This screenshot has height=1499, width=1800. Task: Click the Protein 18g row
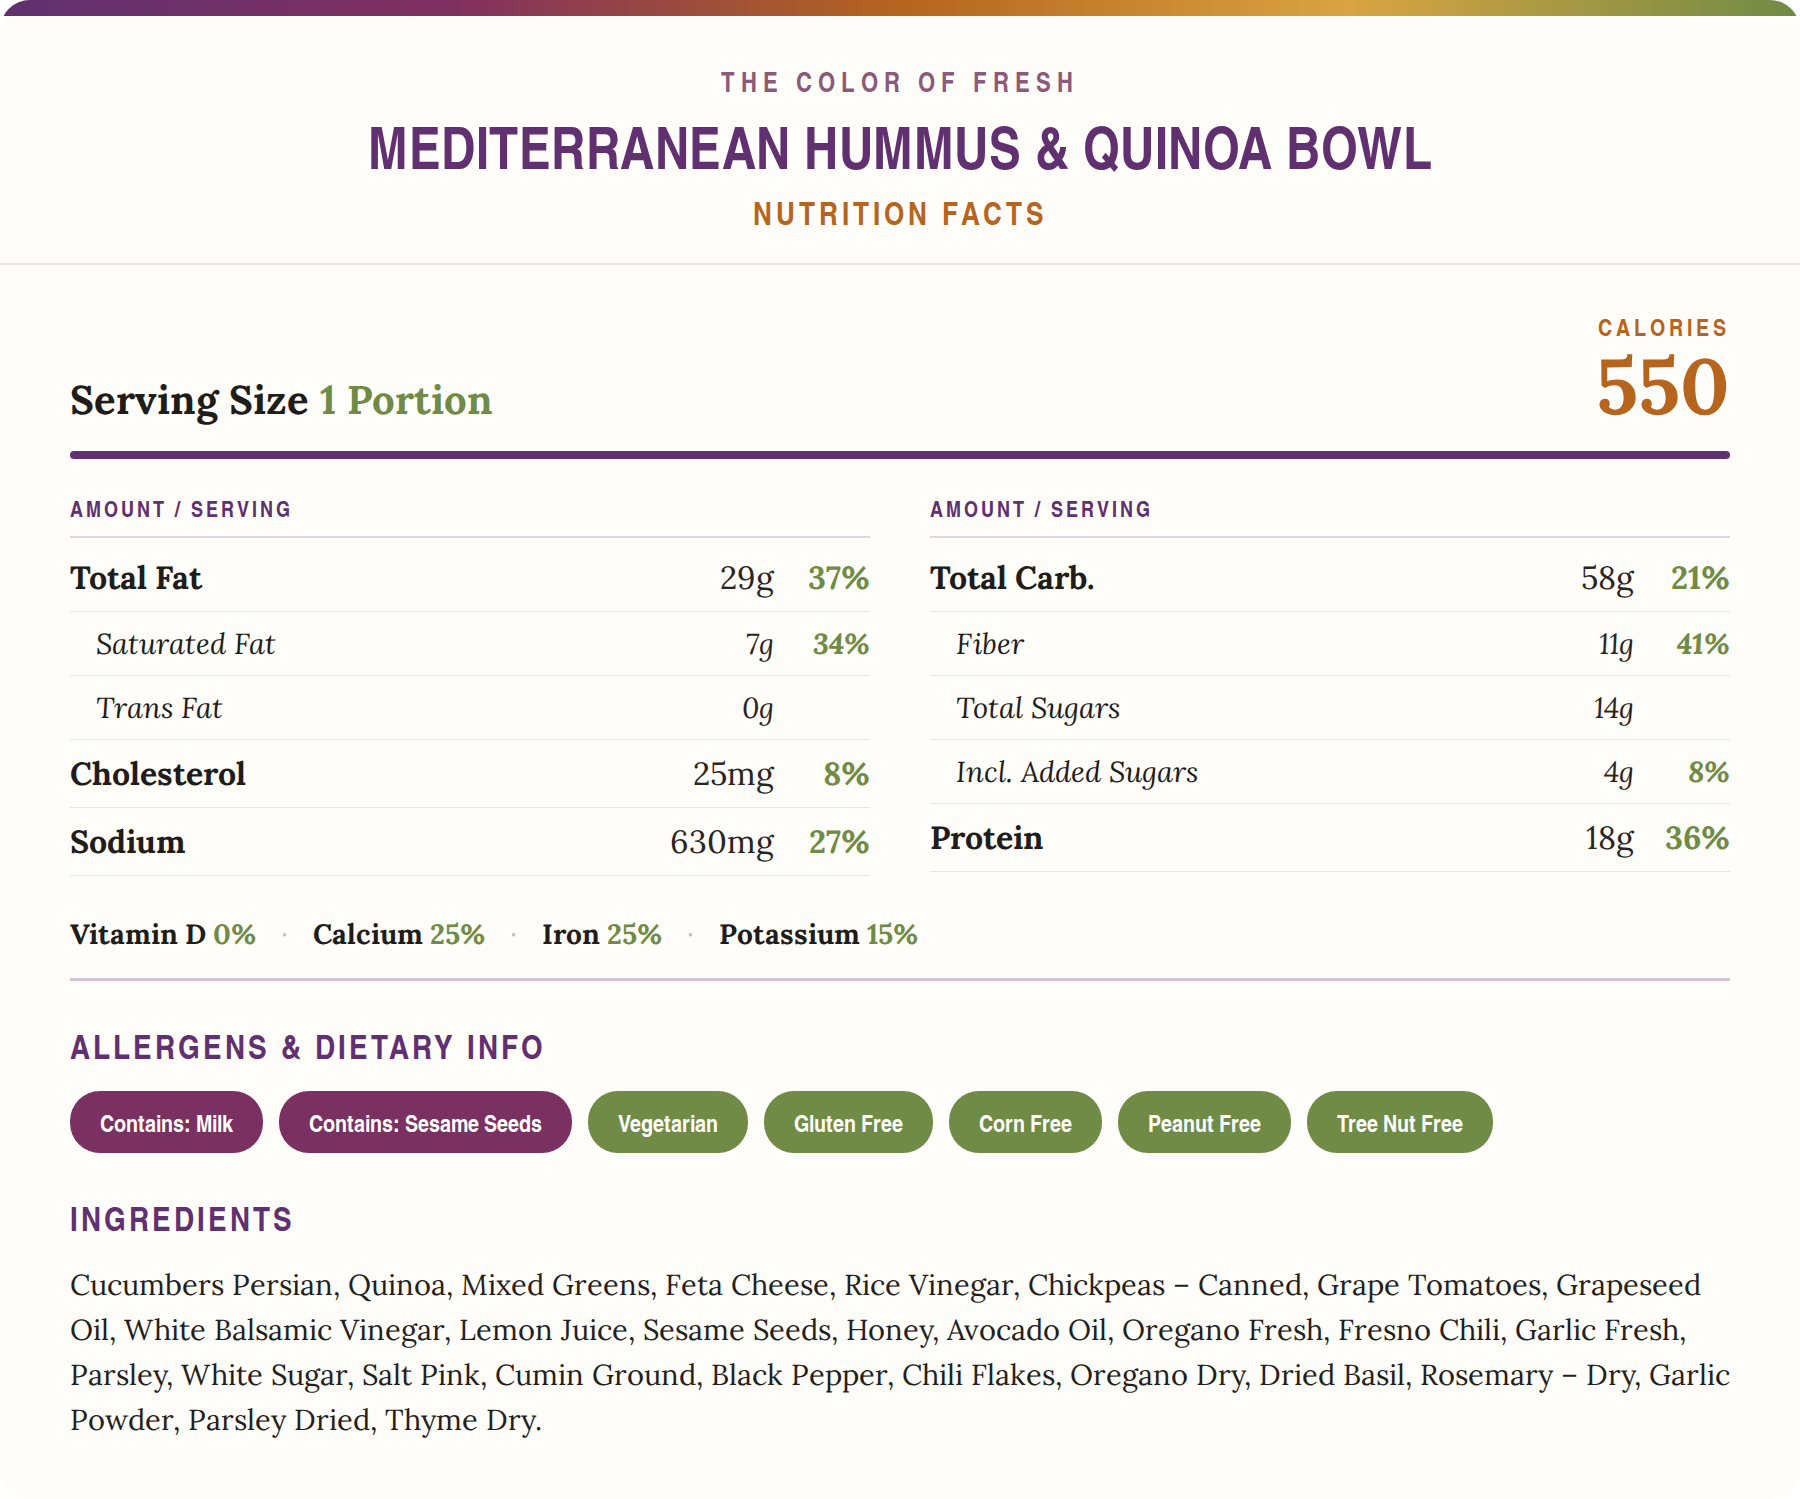pyautogui.click(x=1330, y=837)
